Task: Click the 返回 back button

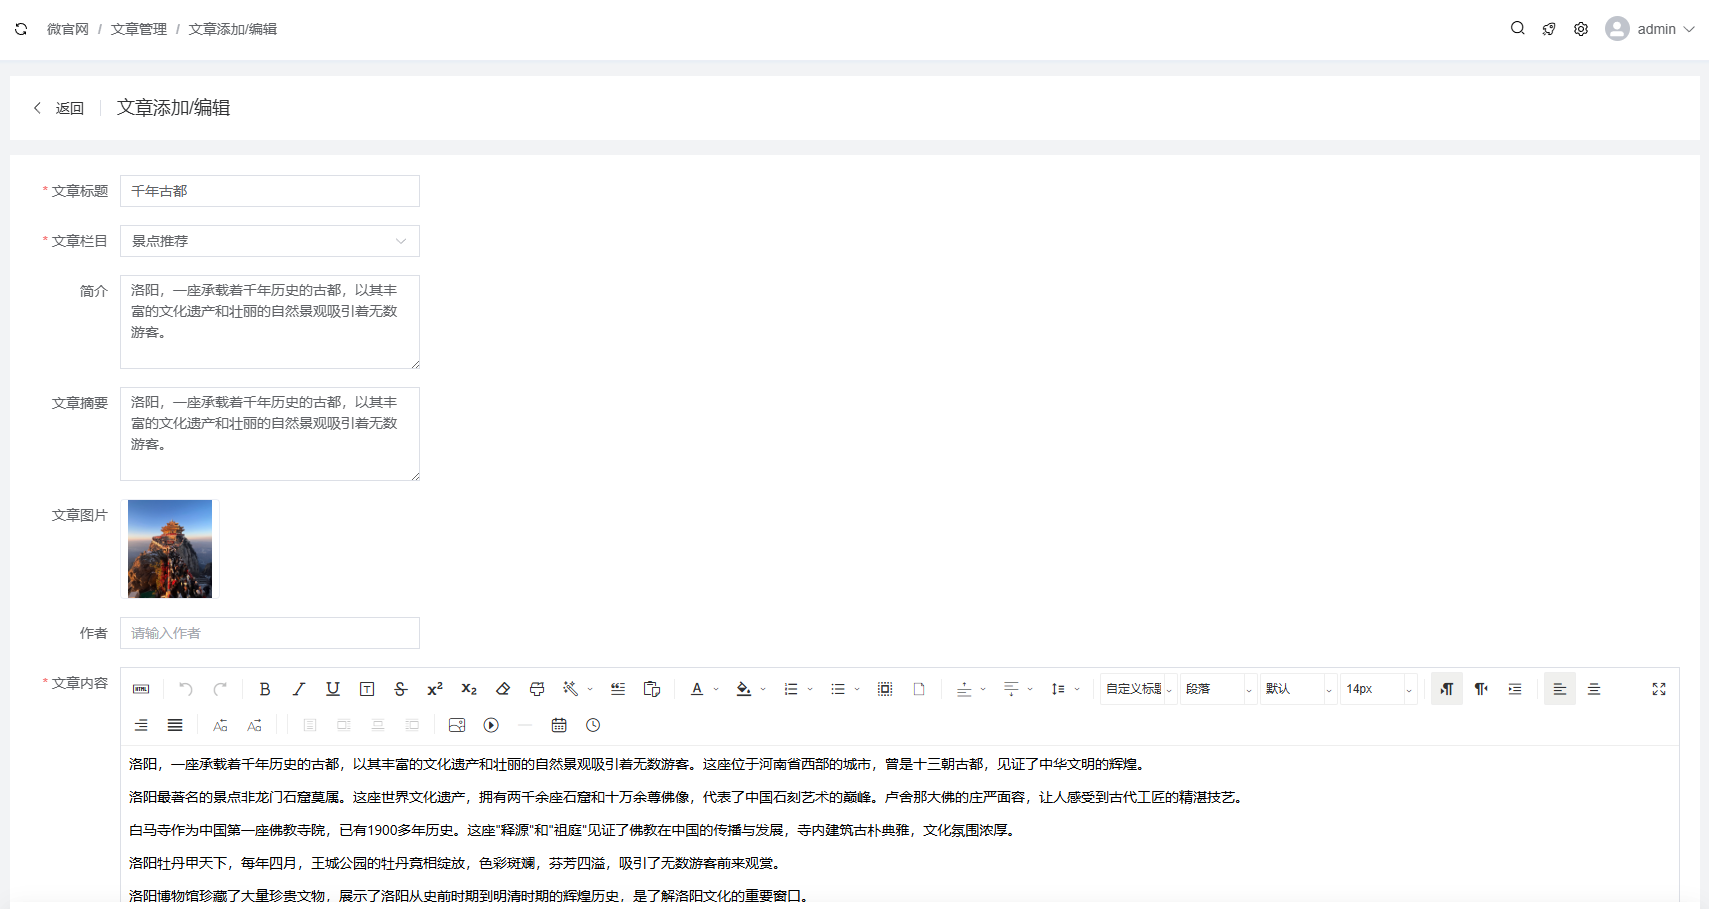Action: pos(59,108)
